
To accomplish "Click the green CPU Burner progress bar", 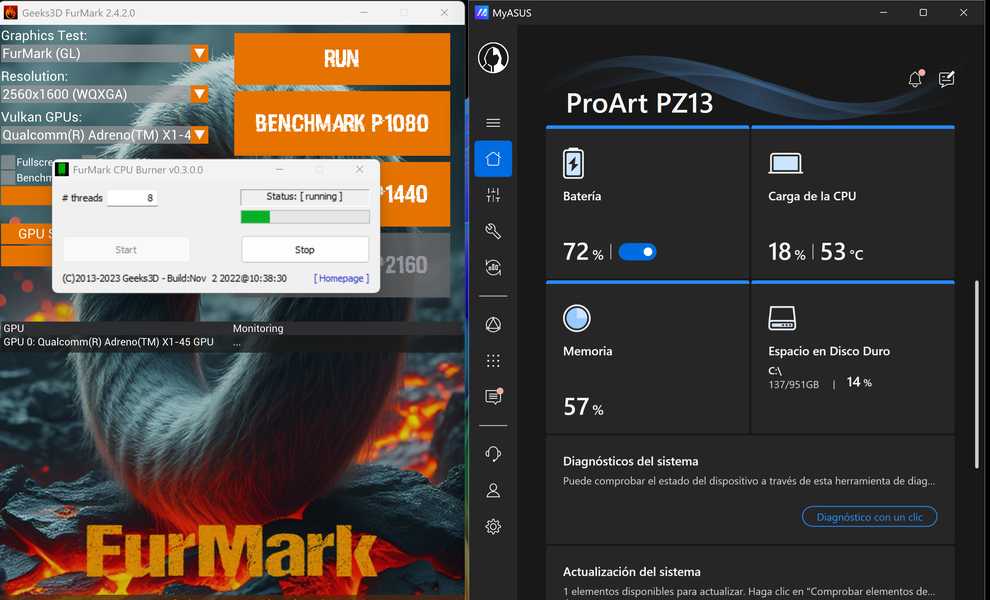I will [x=305, y=217].
